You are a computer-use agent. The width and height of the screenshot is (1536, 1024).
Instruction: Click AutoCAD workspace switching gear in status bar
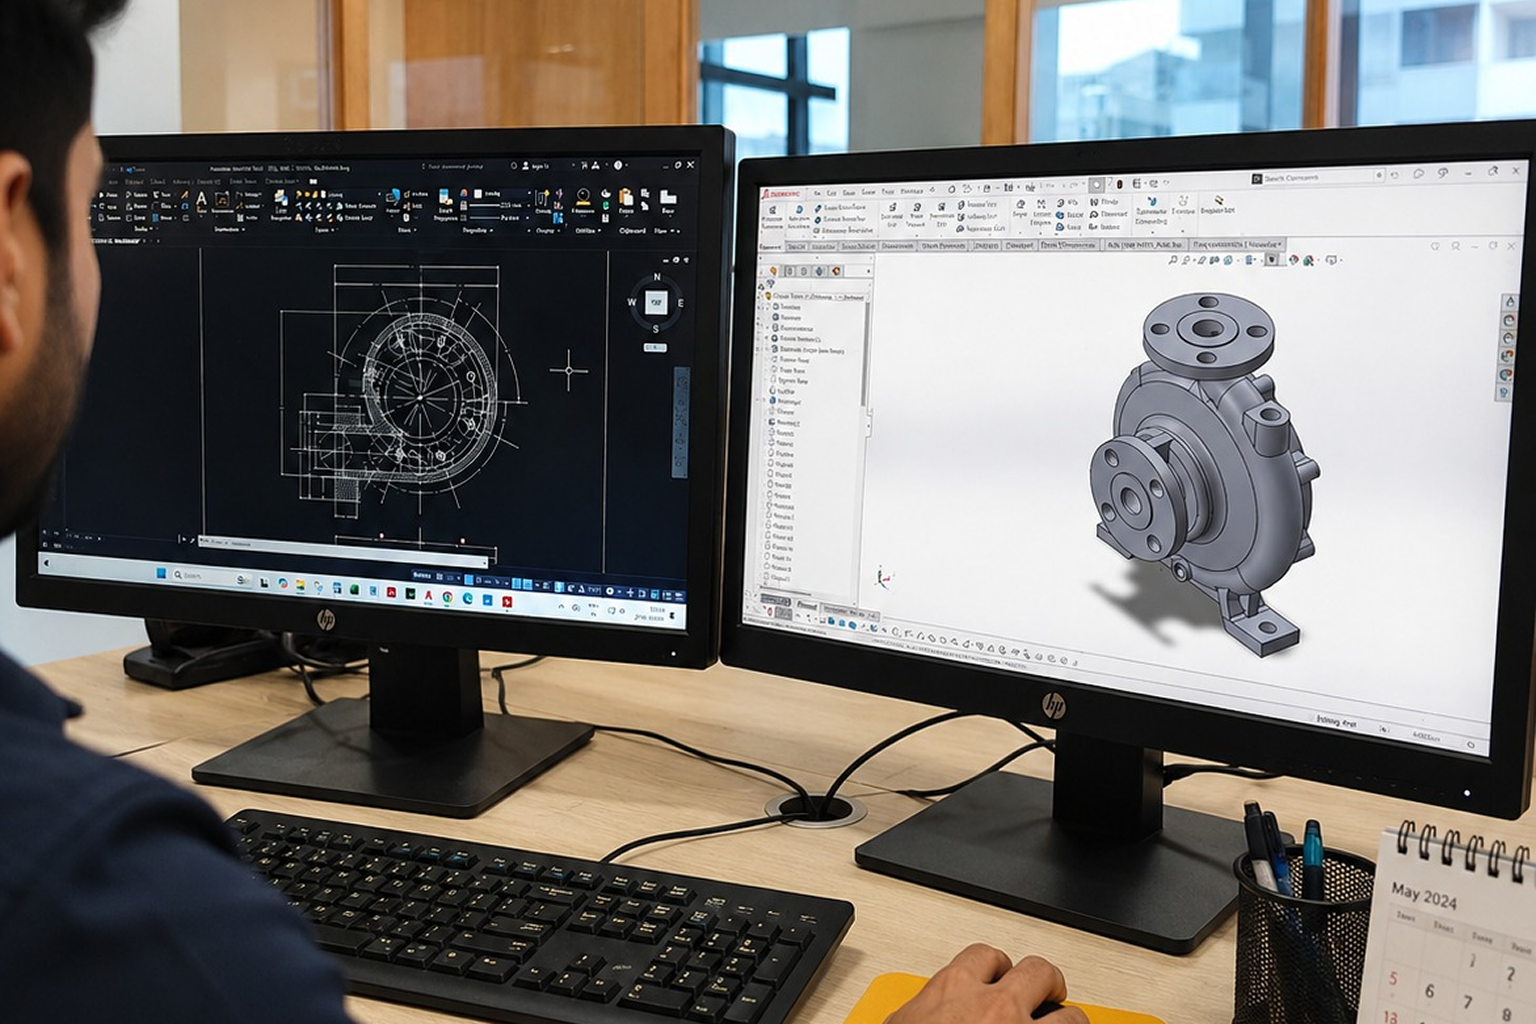pyautogui.click(x=610, y=590)
